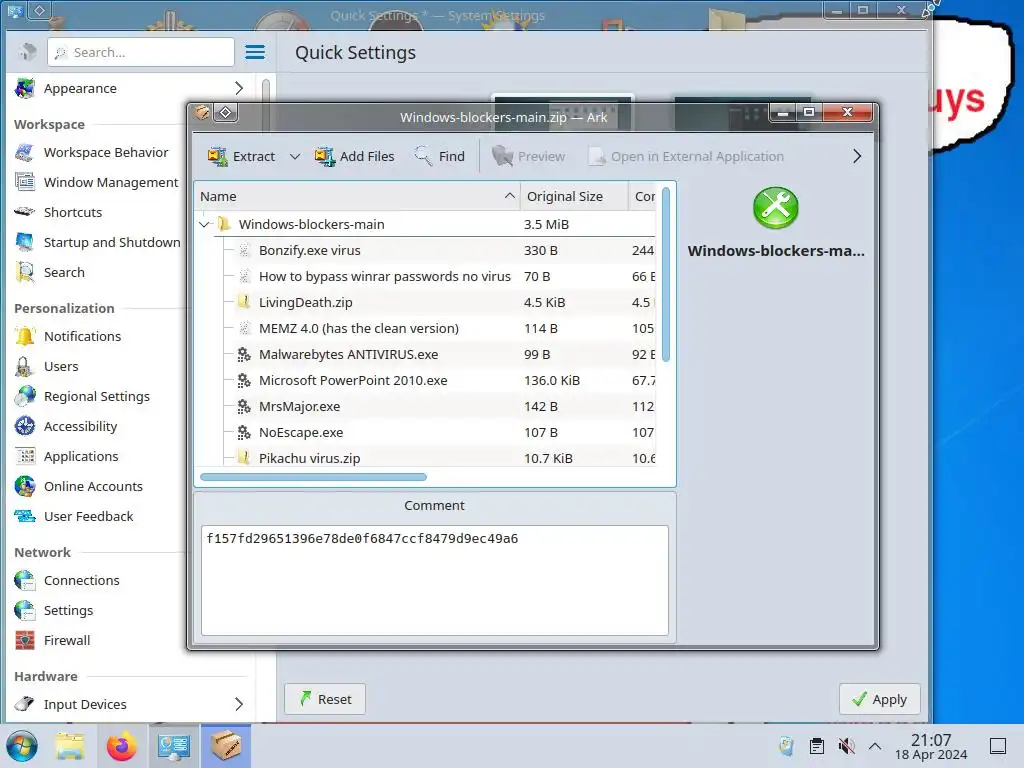Select NoEscape.exe gear icon
Image resolution: width=1024 pixels, height=768 pixels.
pos(244,432)
